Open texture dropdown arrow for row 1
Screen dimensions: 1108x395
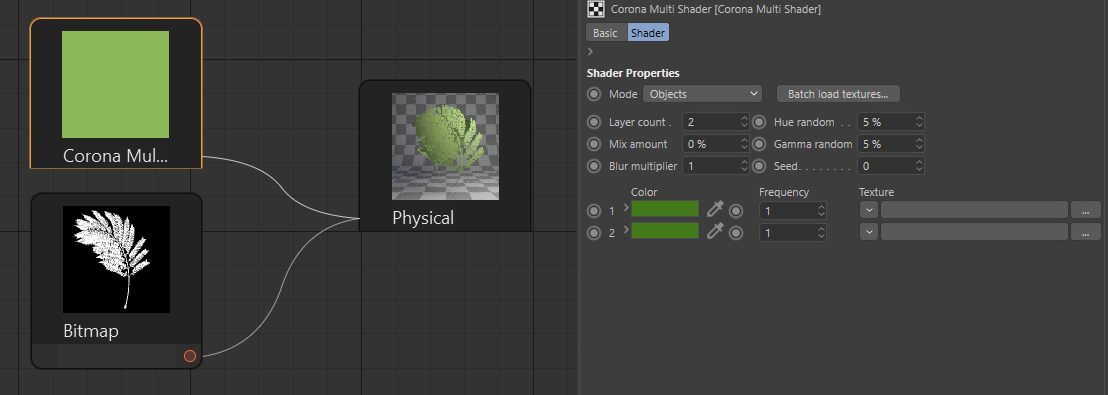tap(869, 210)
